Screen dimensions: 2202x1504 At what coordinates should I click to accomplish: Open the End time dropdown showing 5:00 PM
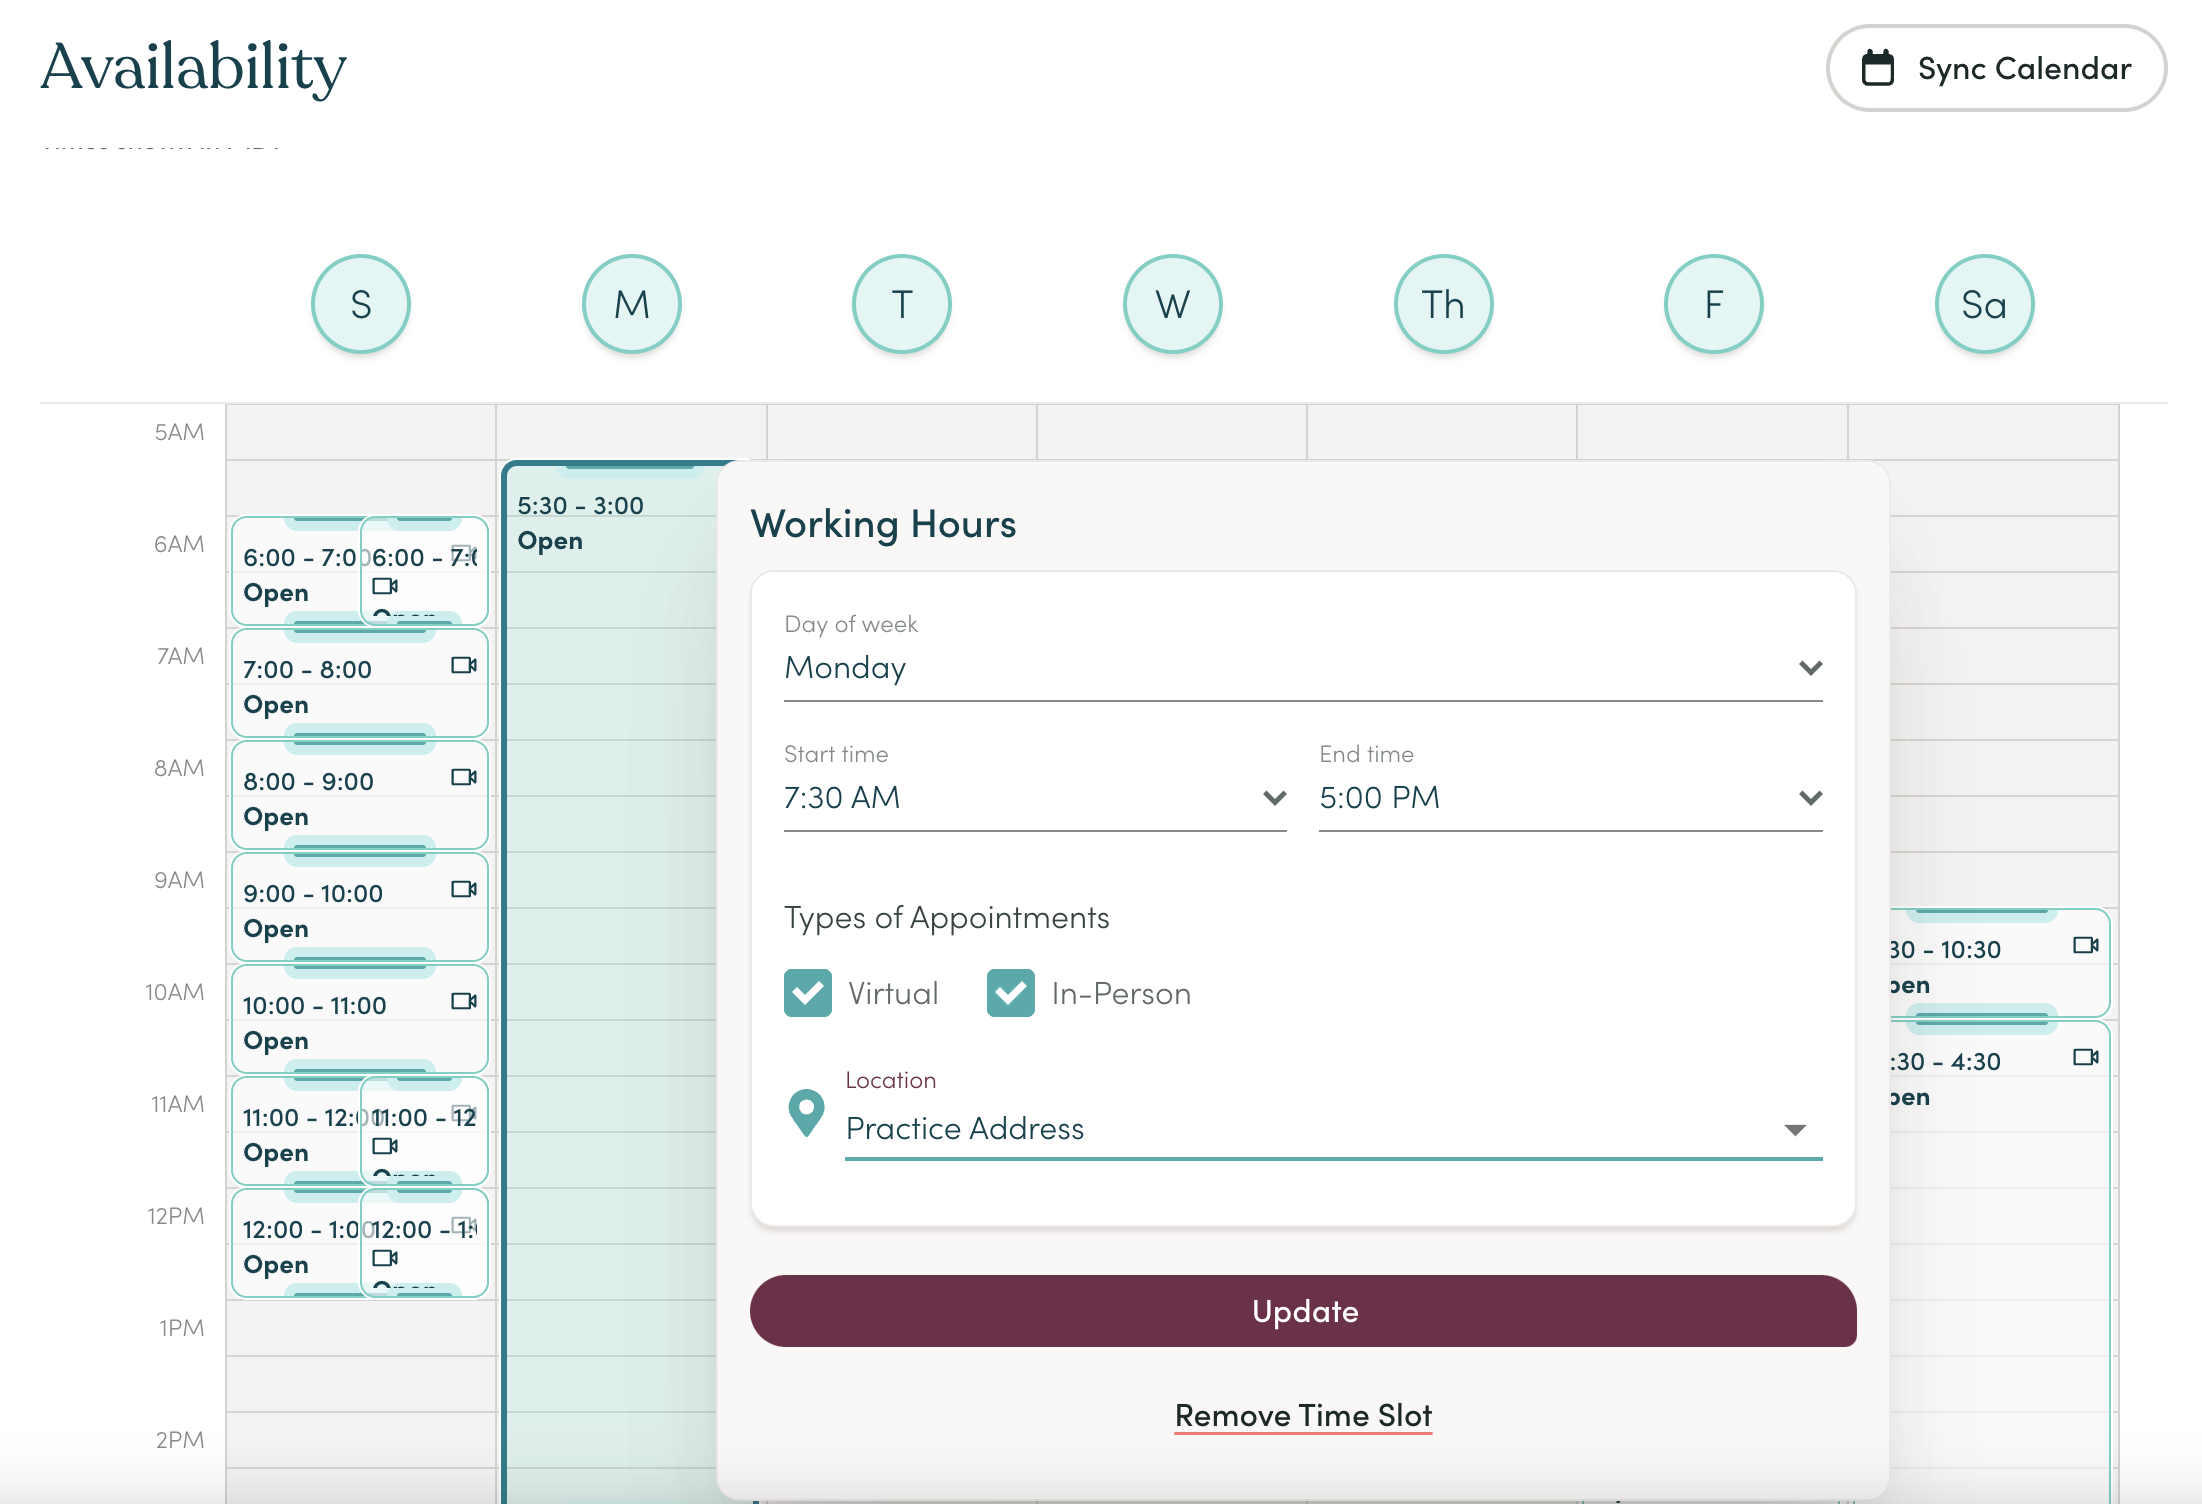tap(1571, 798)
